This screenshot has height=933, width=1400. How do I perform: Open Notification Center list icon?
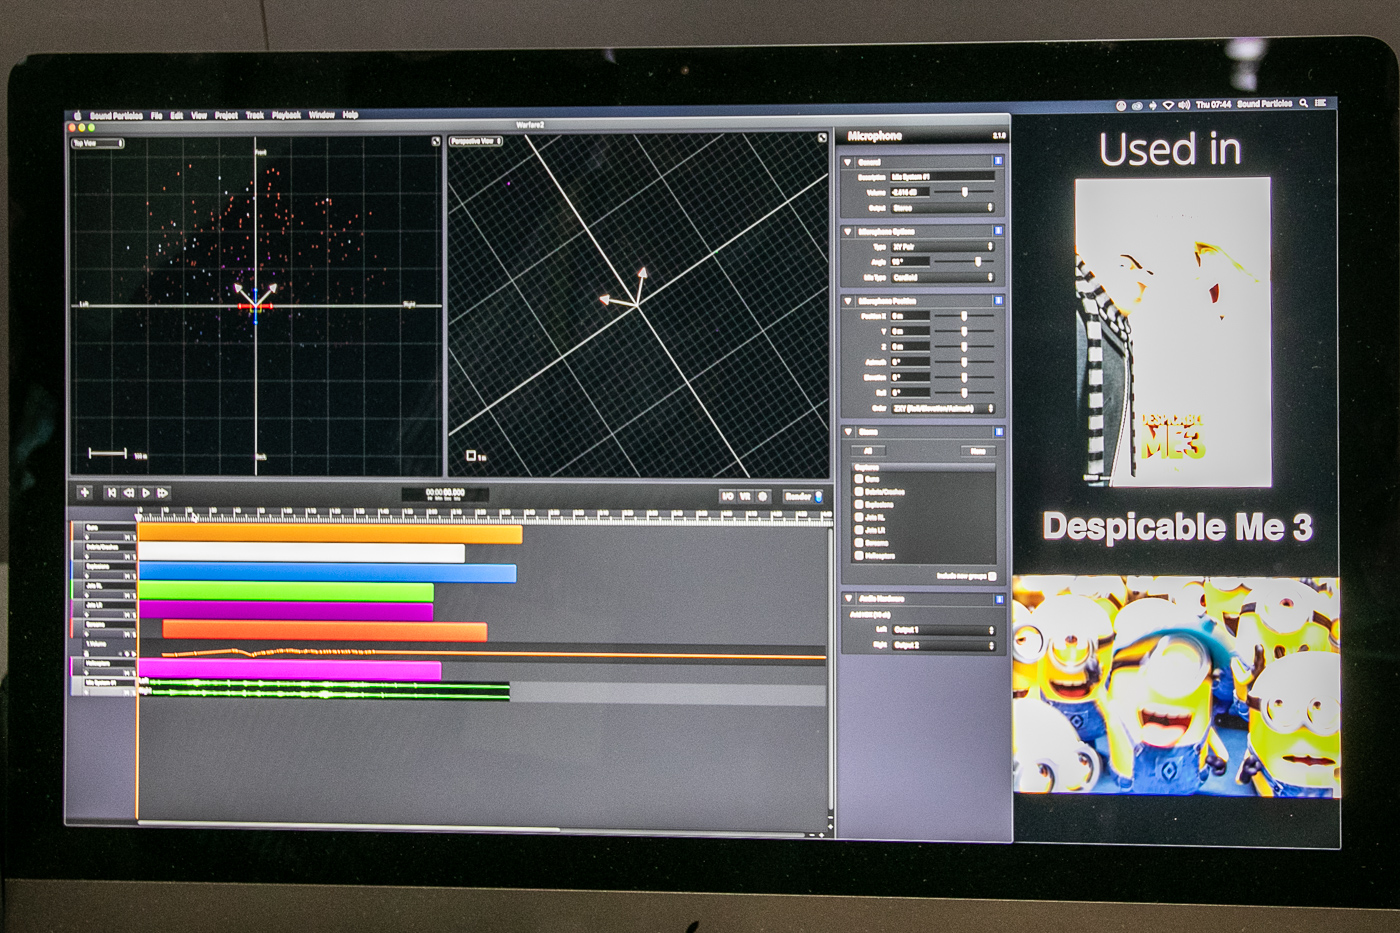[1320, 103]
